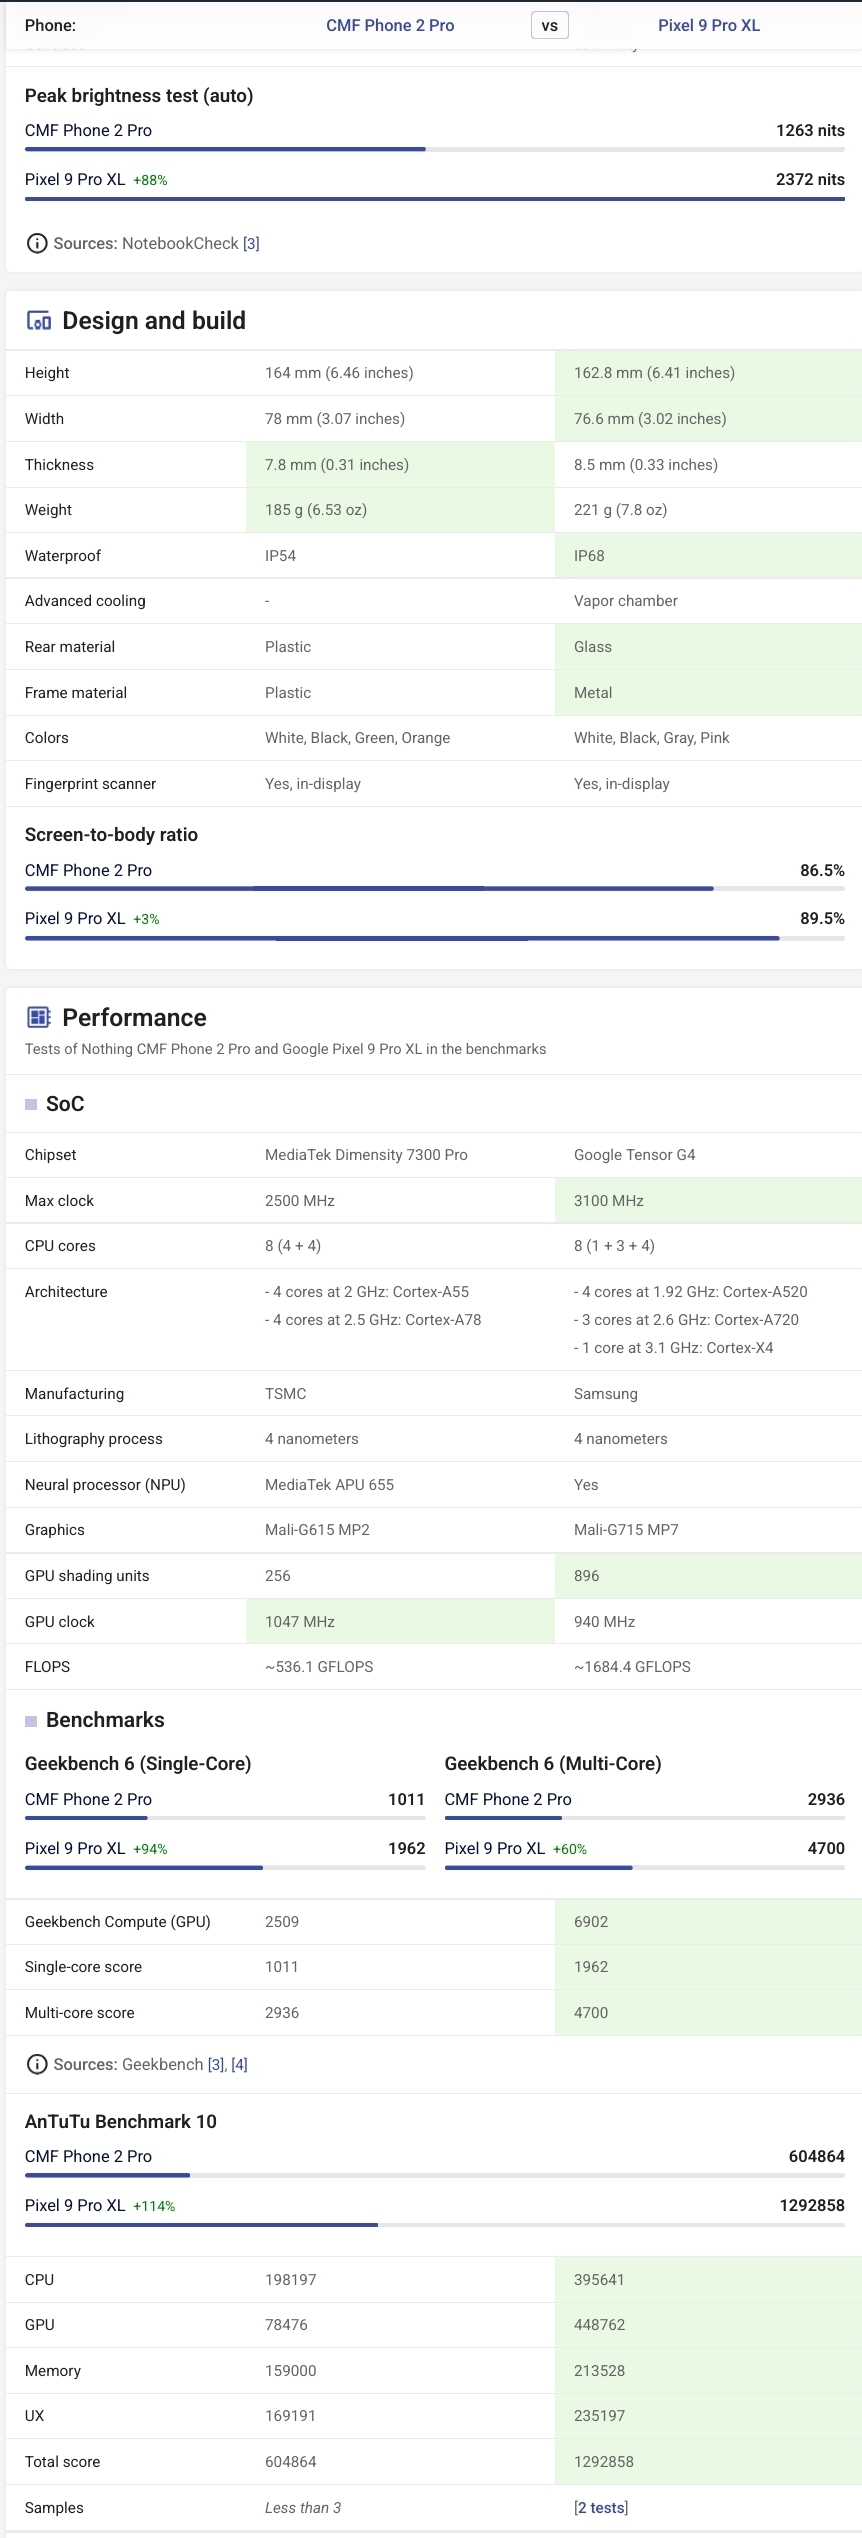Click the 'Mali-G715 MP7' graphics value
Screen dimensions: 862x2538
(x=626, y=1530)
